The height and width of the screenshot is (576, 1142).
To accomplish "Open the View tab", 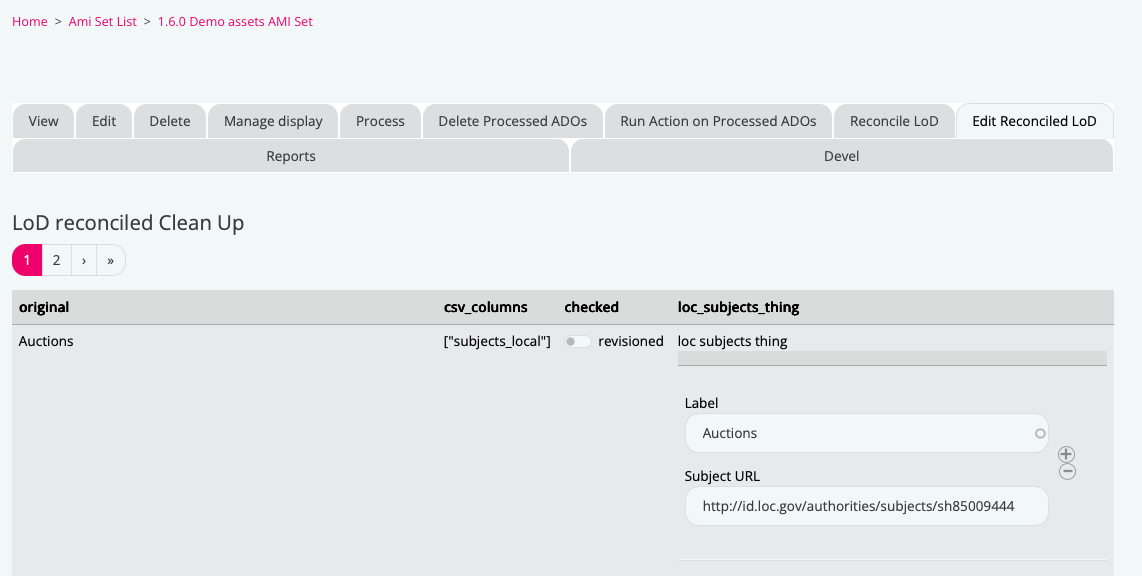I will (43, 121).
